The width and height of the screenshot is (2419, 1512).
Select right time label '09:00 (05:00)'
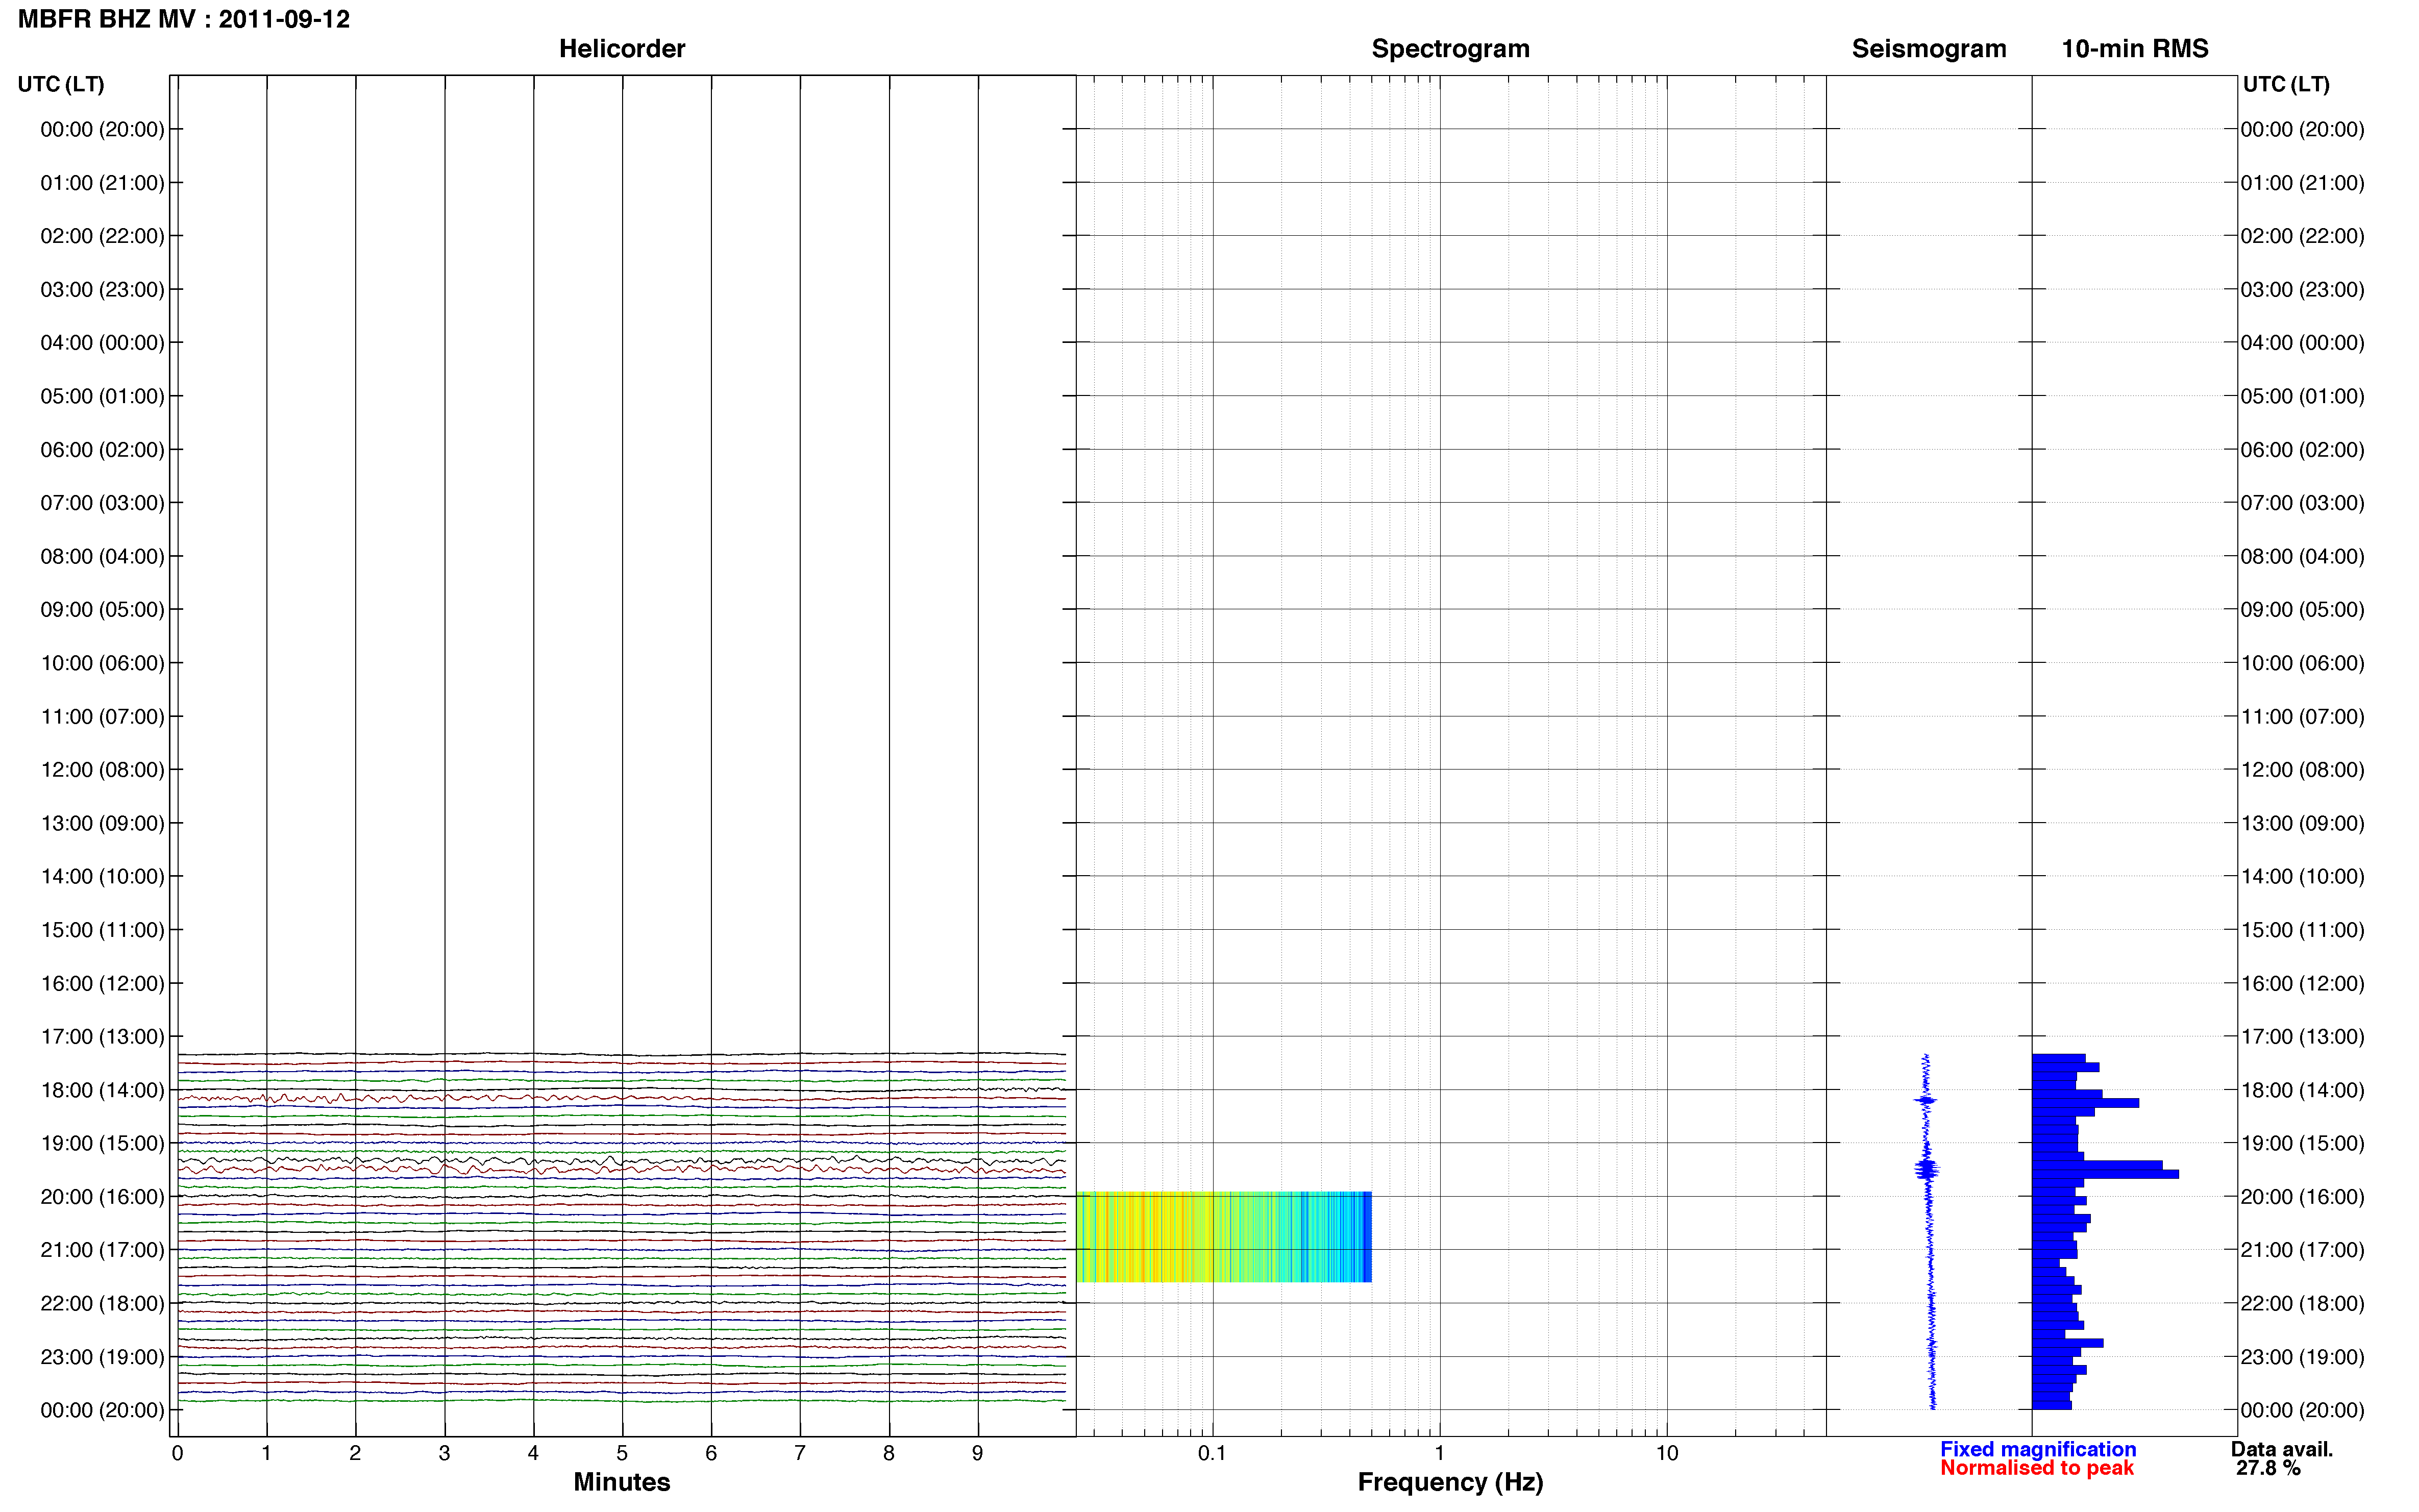click(x=2302, y=610)
